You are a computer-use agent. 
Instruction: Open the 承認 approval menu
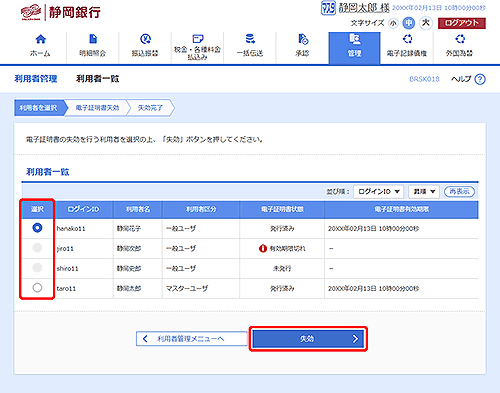click(302, 47)
